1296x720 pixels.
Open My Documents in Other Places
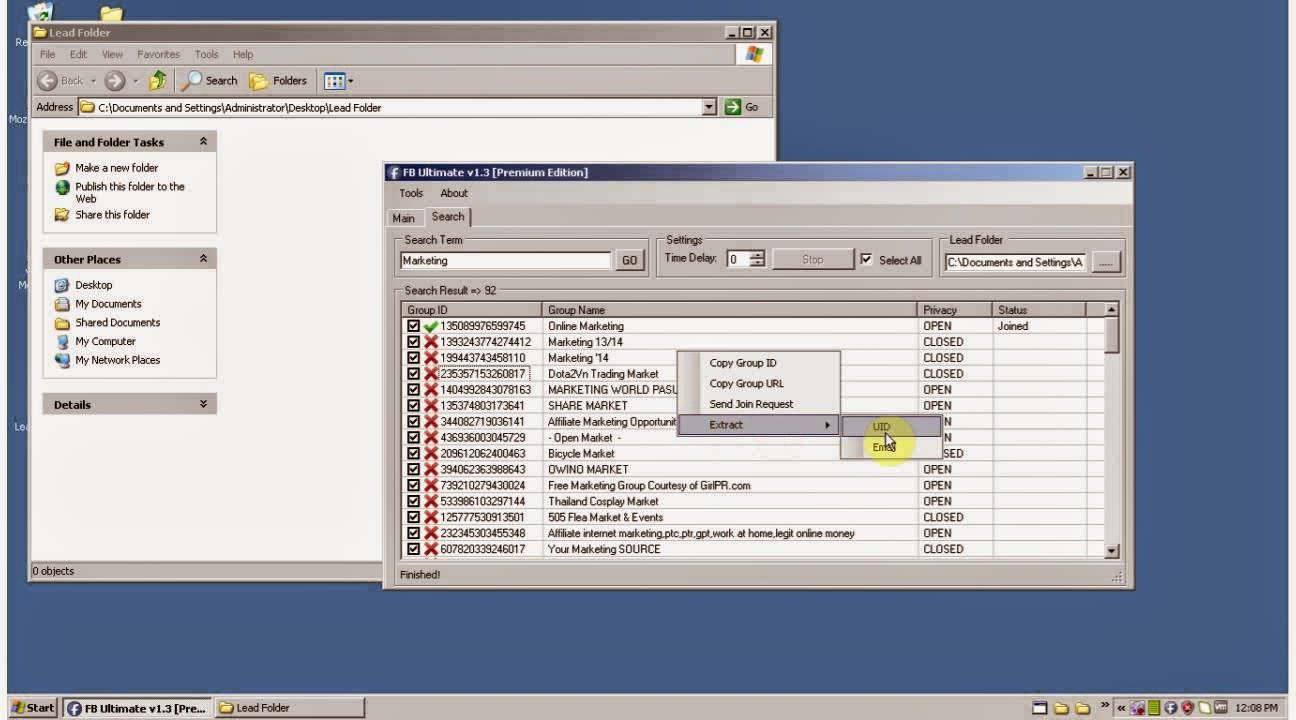pos(108,304)
